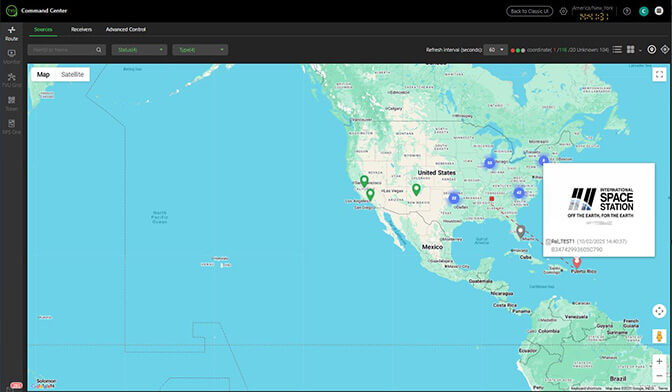Expand the arrow beside grid view
Screen dimensions: 672x392
(640, 51)
